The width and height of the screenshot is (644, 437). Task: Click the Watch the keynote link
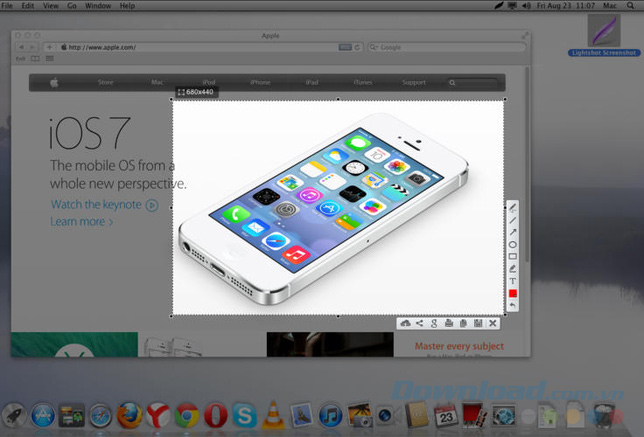click(105, 205)
